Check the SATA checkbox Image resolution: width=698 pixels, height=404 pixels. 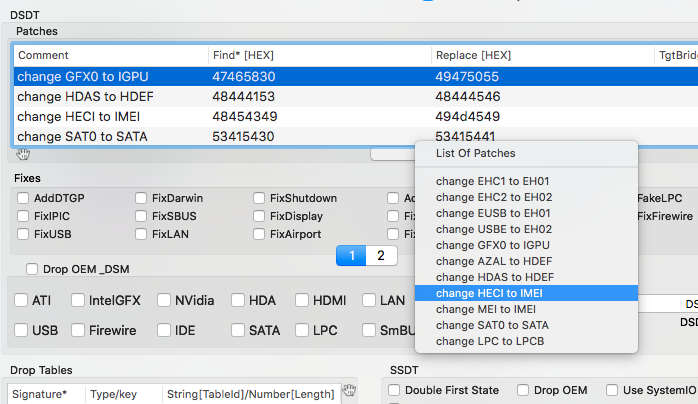click(238, 330)
